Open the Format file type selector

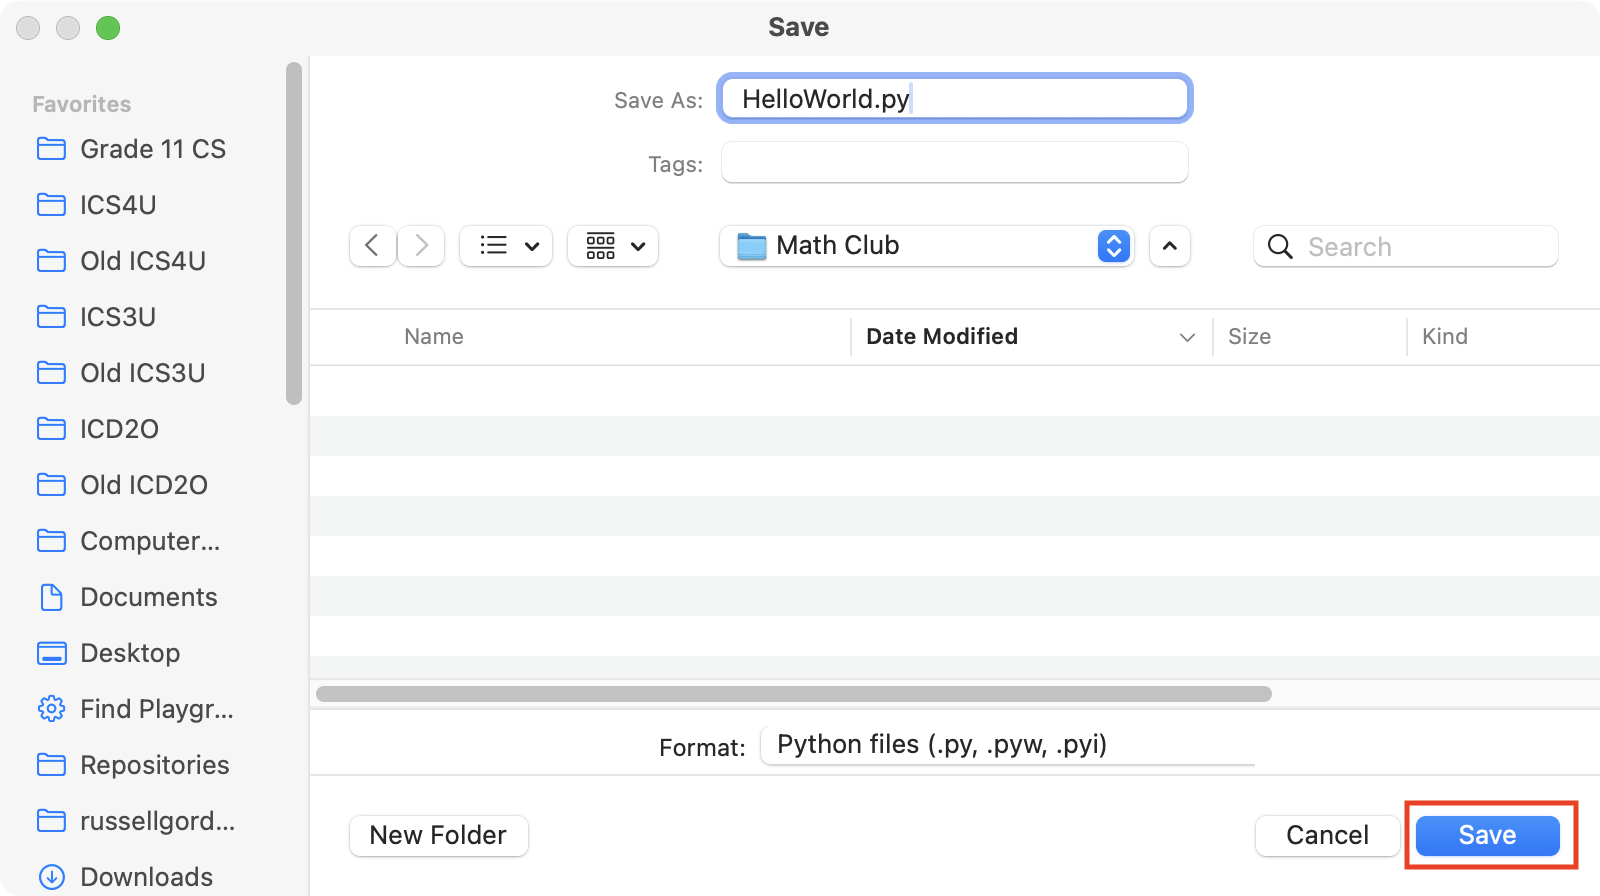pyautogui.click(x=1006, y=745)
